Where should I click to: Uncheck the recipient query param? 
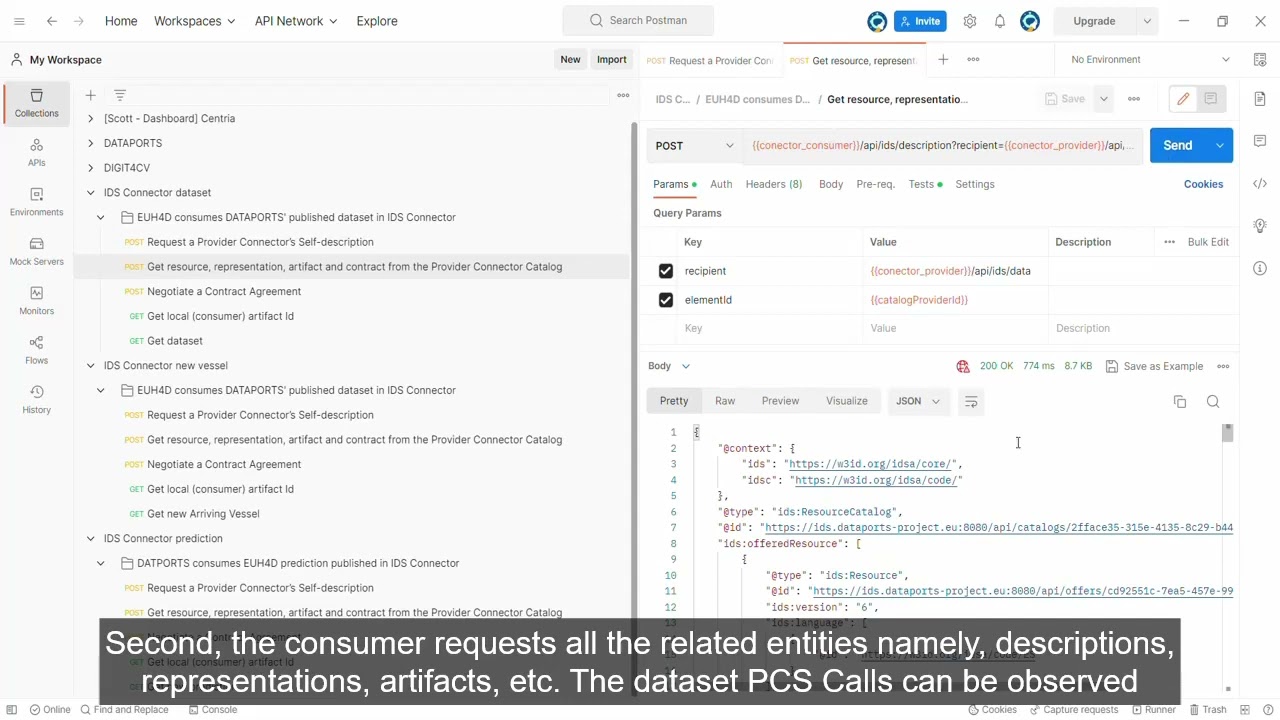point(666,271)
